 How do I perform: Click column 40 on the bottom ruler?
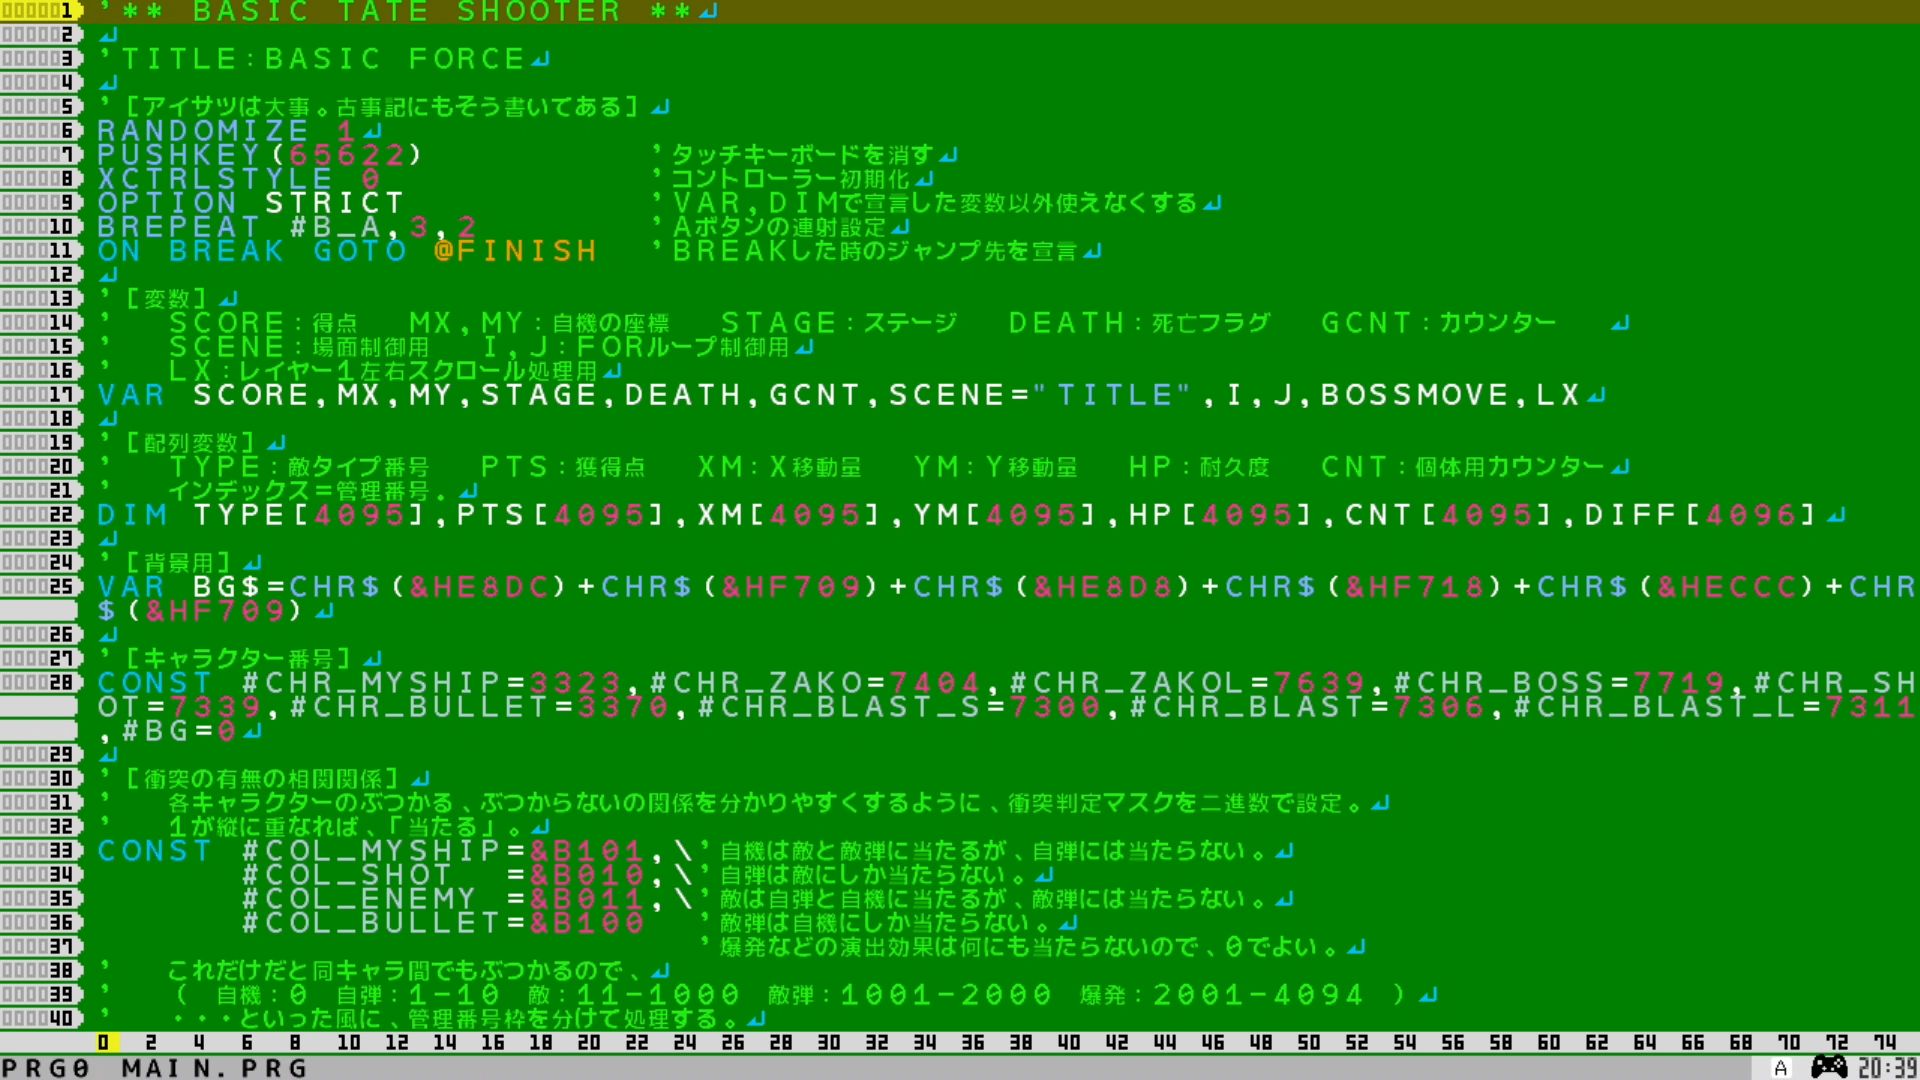(x=1069, y=1043)
